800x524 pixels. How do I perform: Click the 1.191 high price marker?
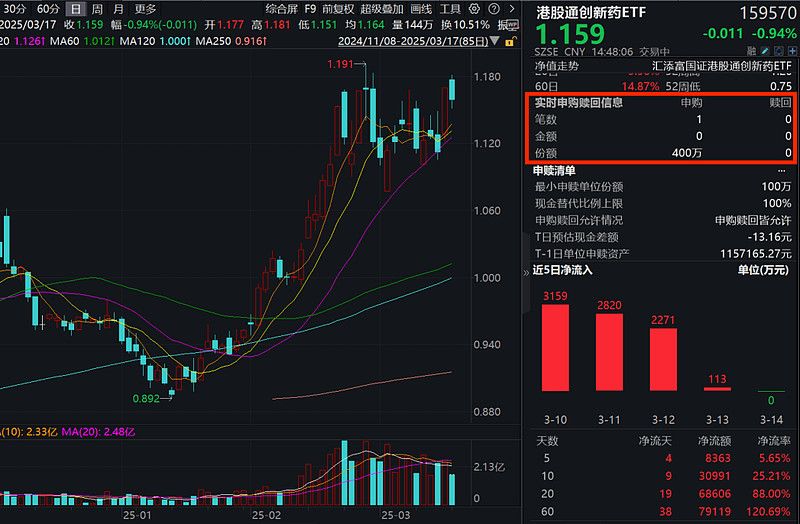(x=340, y=64)
